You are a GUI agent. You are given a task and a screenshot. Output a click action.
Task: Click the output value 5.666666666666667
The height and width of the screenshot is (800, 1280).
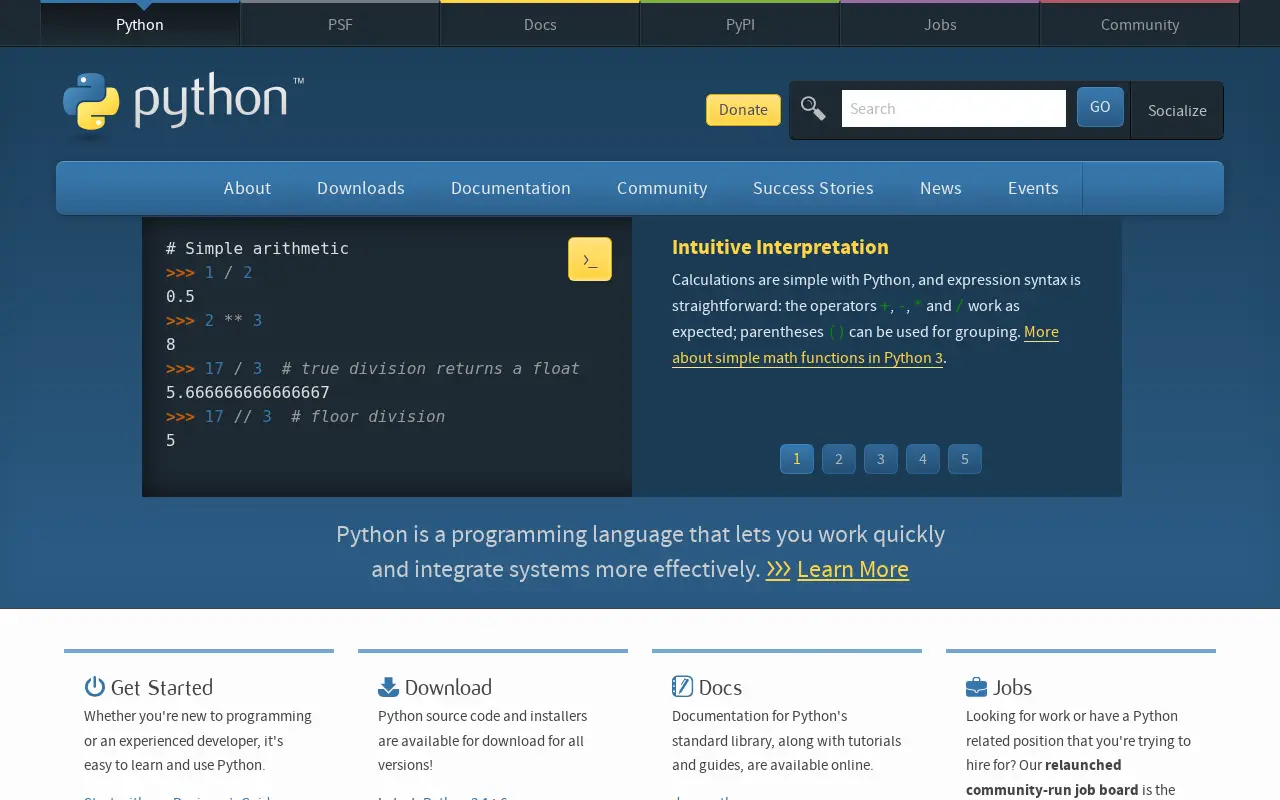[x=248, y=392]
